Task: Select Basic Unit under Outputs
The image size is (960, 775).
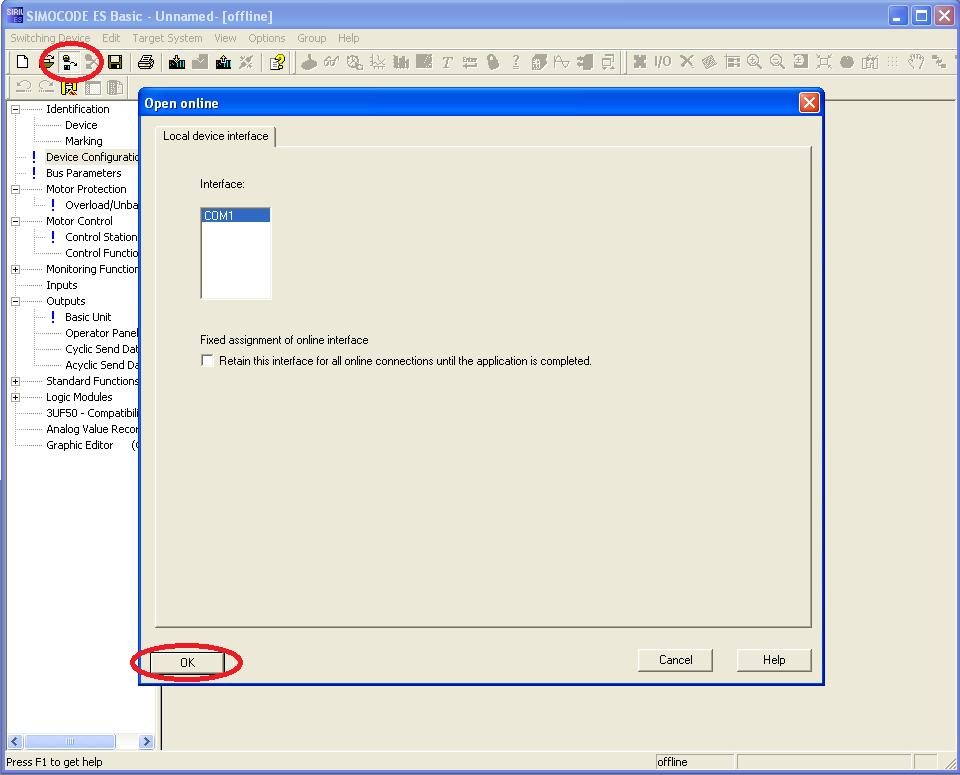Action: tap(88, 317)
